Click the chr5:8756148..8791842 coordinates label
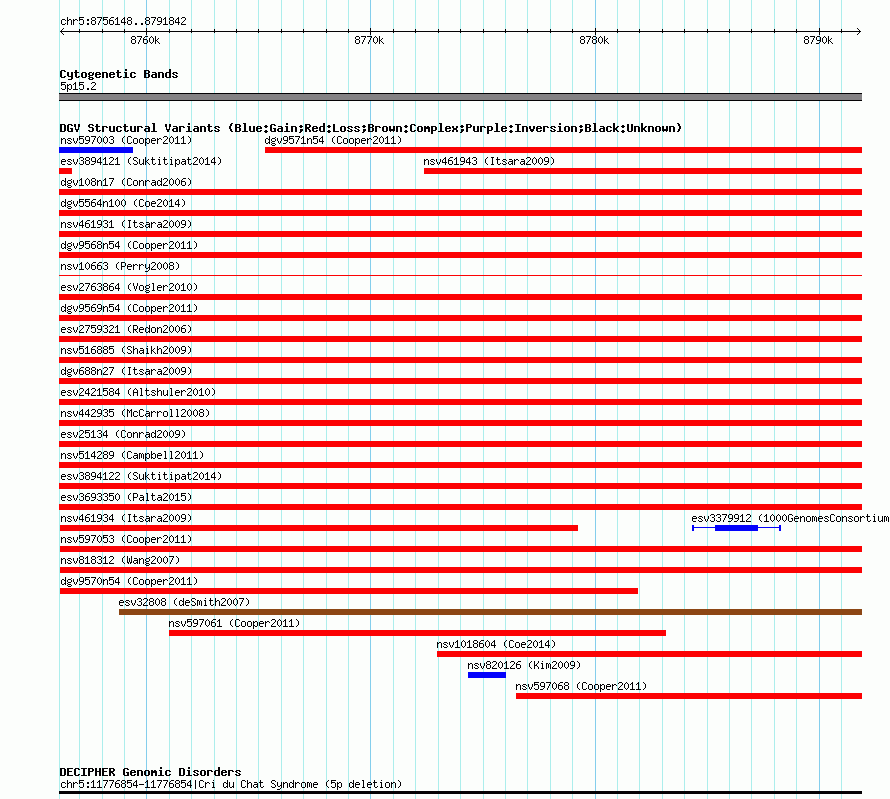 (123, 21)
